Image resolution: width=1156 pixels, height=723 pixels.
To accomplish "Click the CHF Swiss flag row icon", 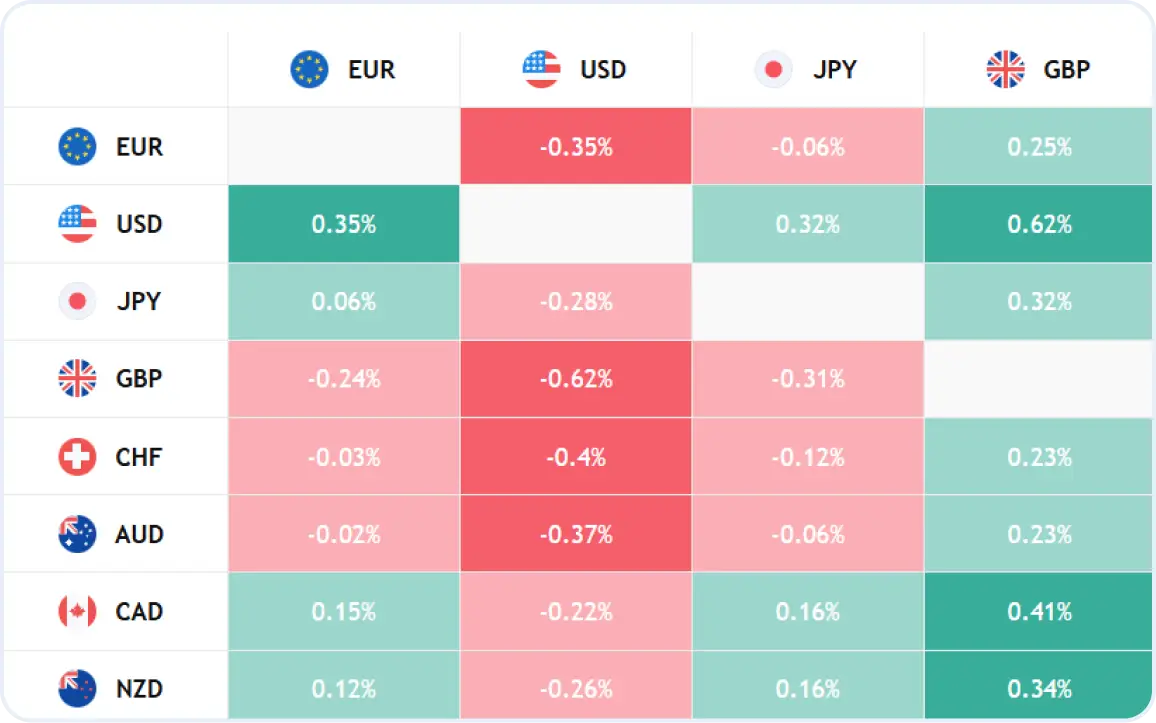I will click(x=77, y=457).
